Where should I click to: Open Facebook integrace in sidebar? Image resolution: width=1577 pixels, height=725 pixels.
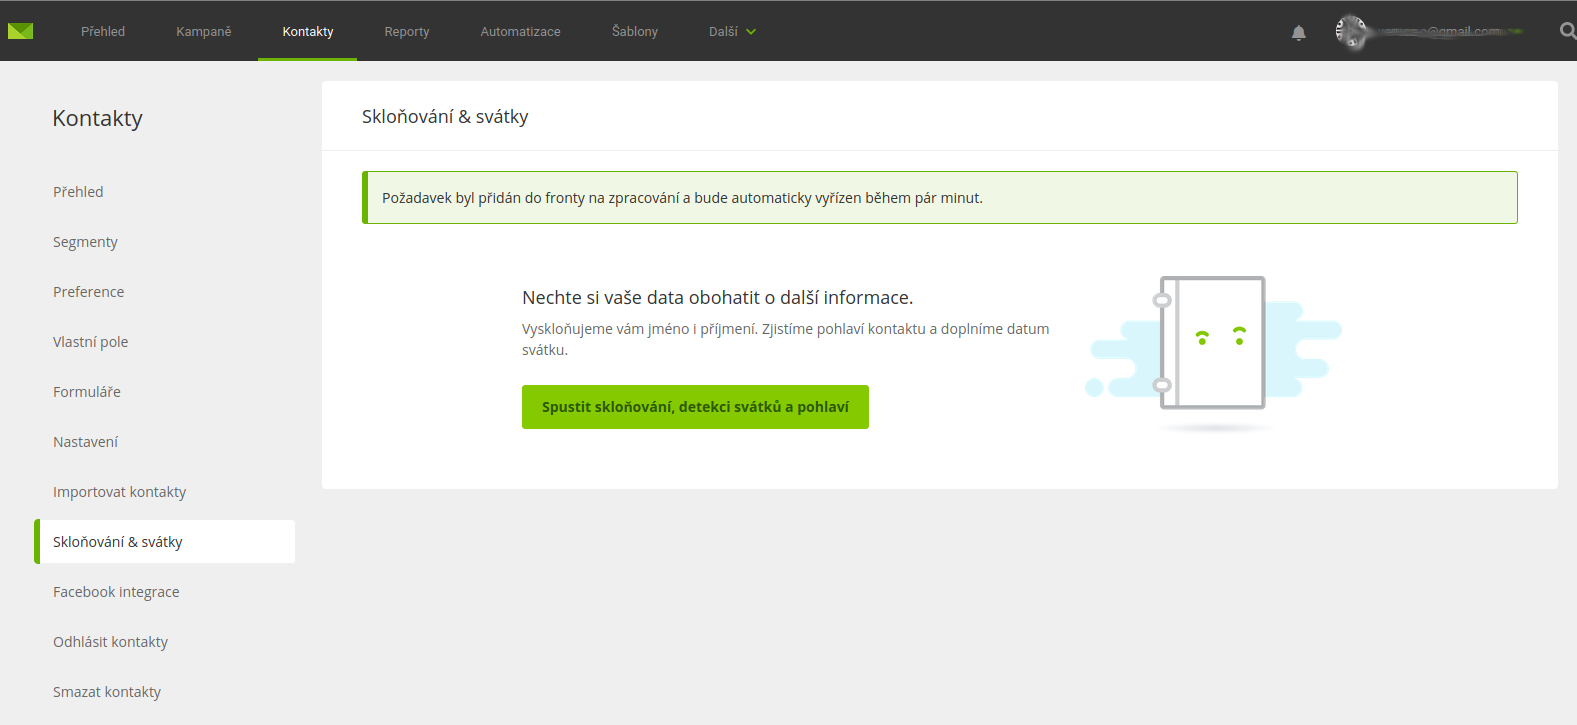(x=116, y=592)
